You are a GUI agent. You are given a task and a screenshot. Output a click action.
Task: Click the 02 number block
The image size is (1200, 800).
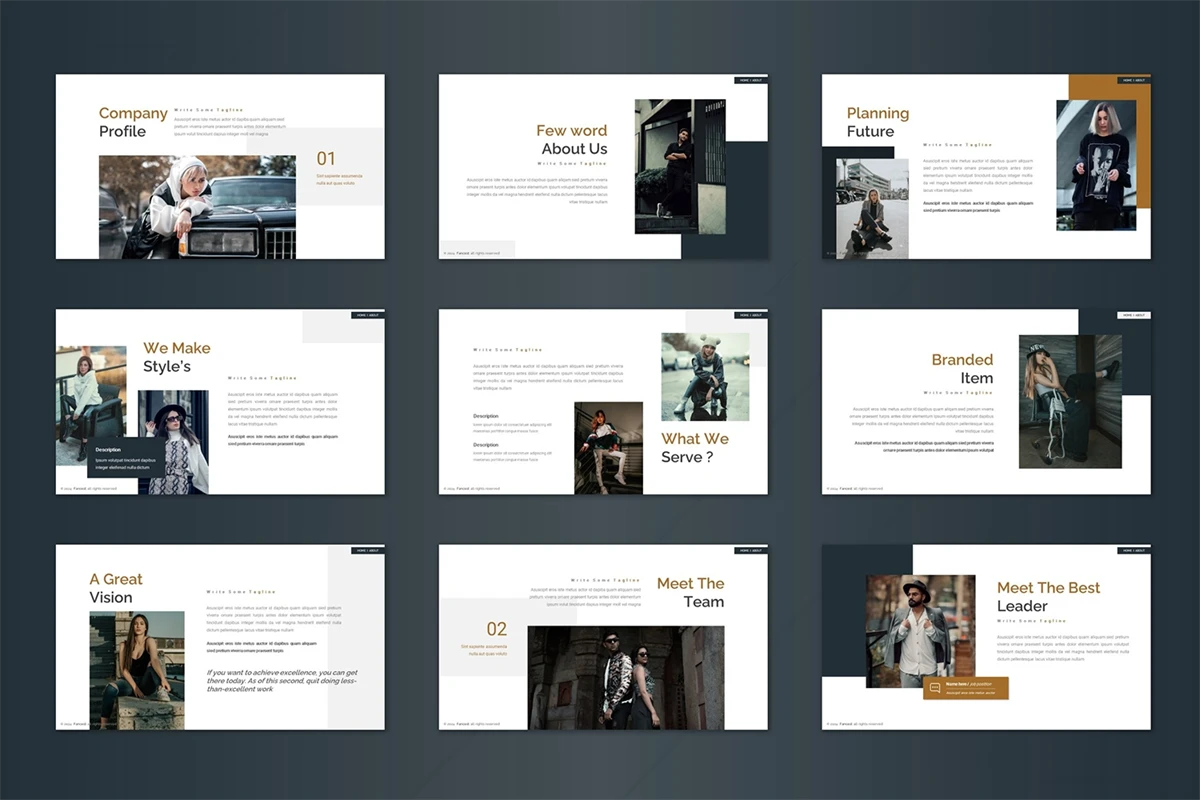(497, 629)
